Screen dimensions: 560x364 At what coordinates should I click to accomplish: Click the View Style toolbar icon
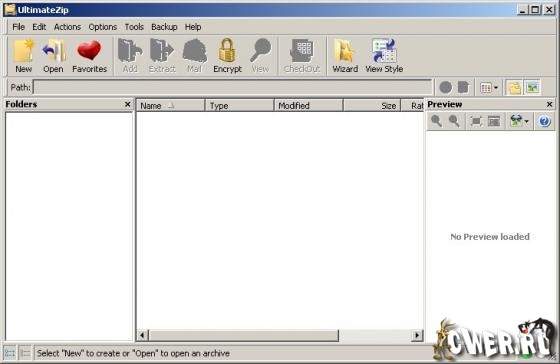(x=384, y=55)
